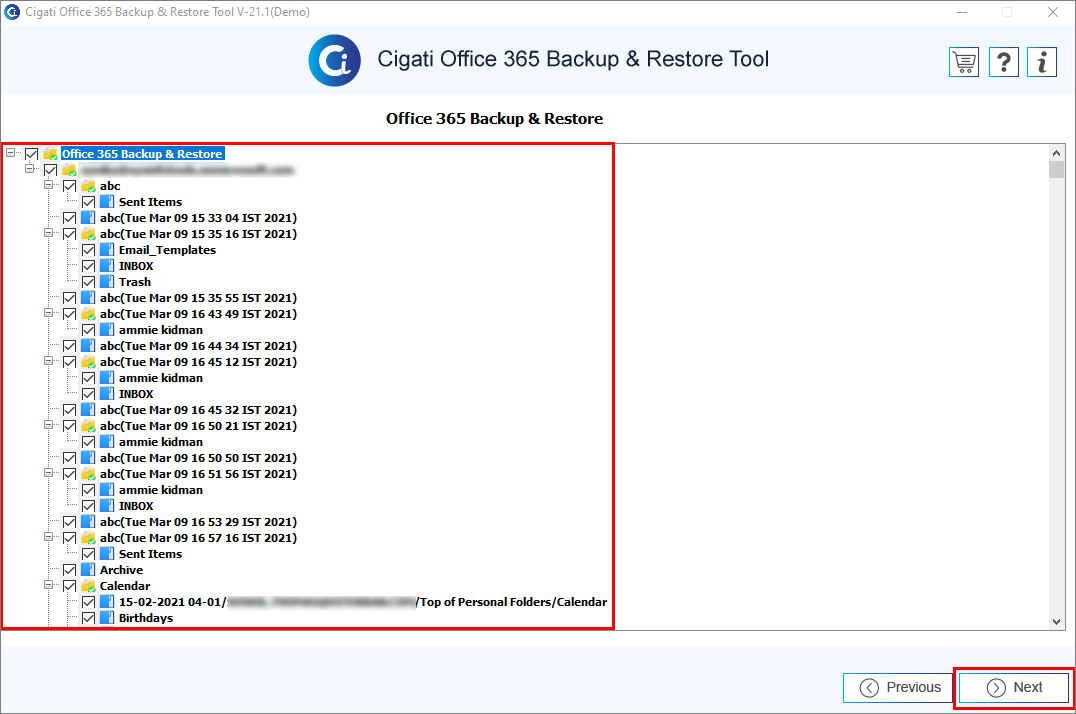This screenshot has height=714, width=1076.
Task: Toggle the Calendar checkbox
Action: coord(69,586)
